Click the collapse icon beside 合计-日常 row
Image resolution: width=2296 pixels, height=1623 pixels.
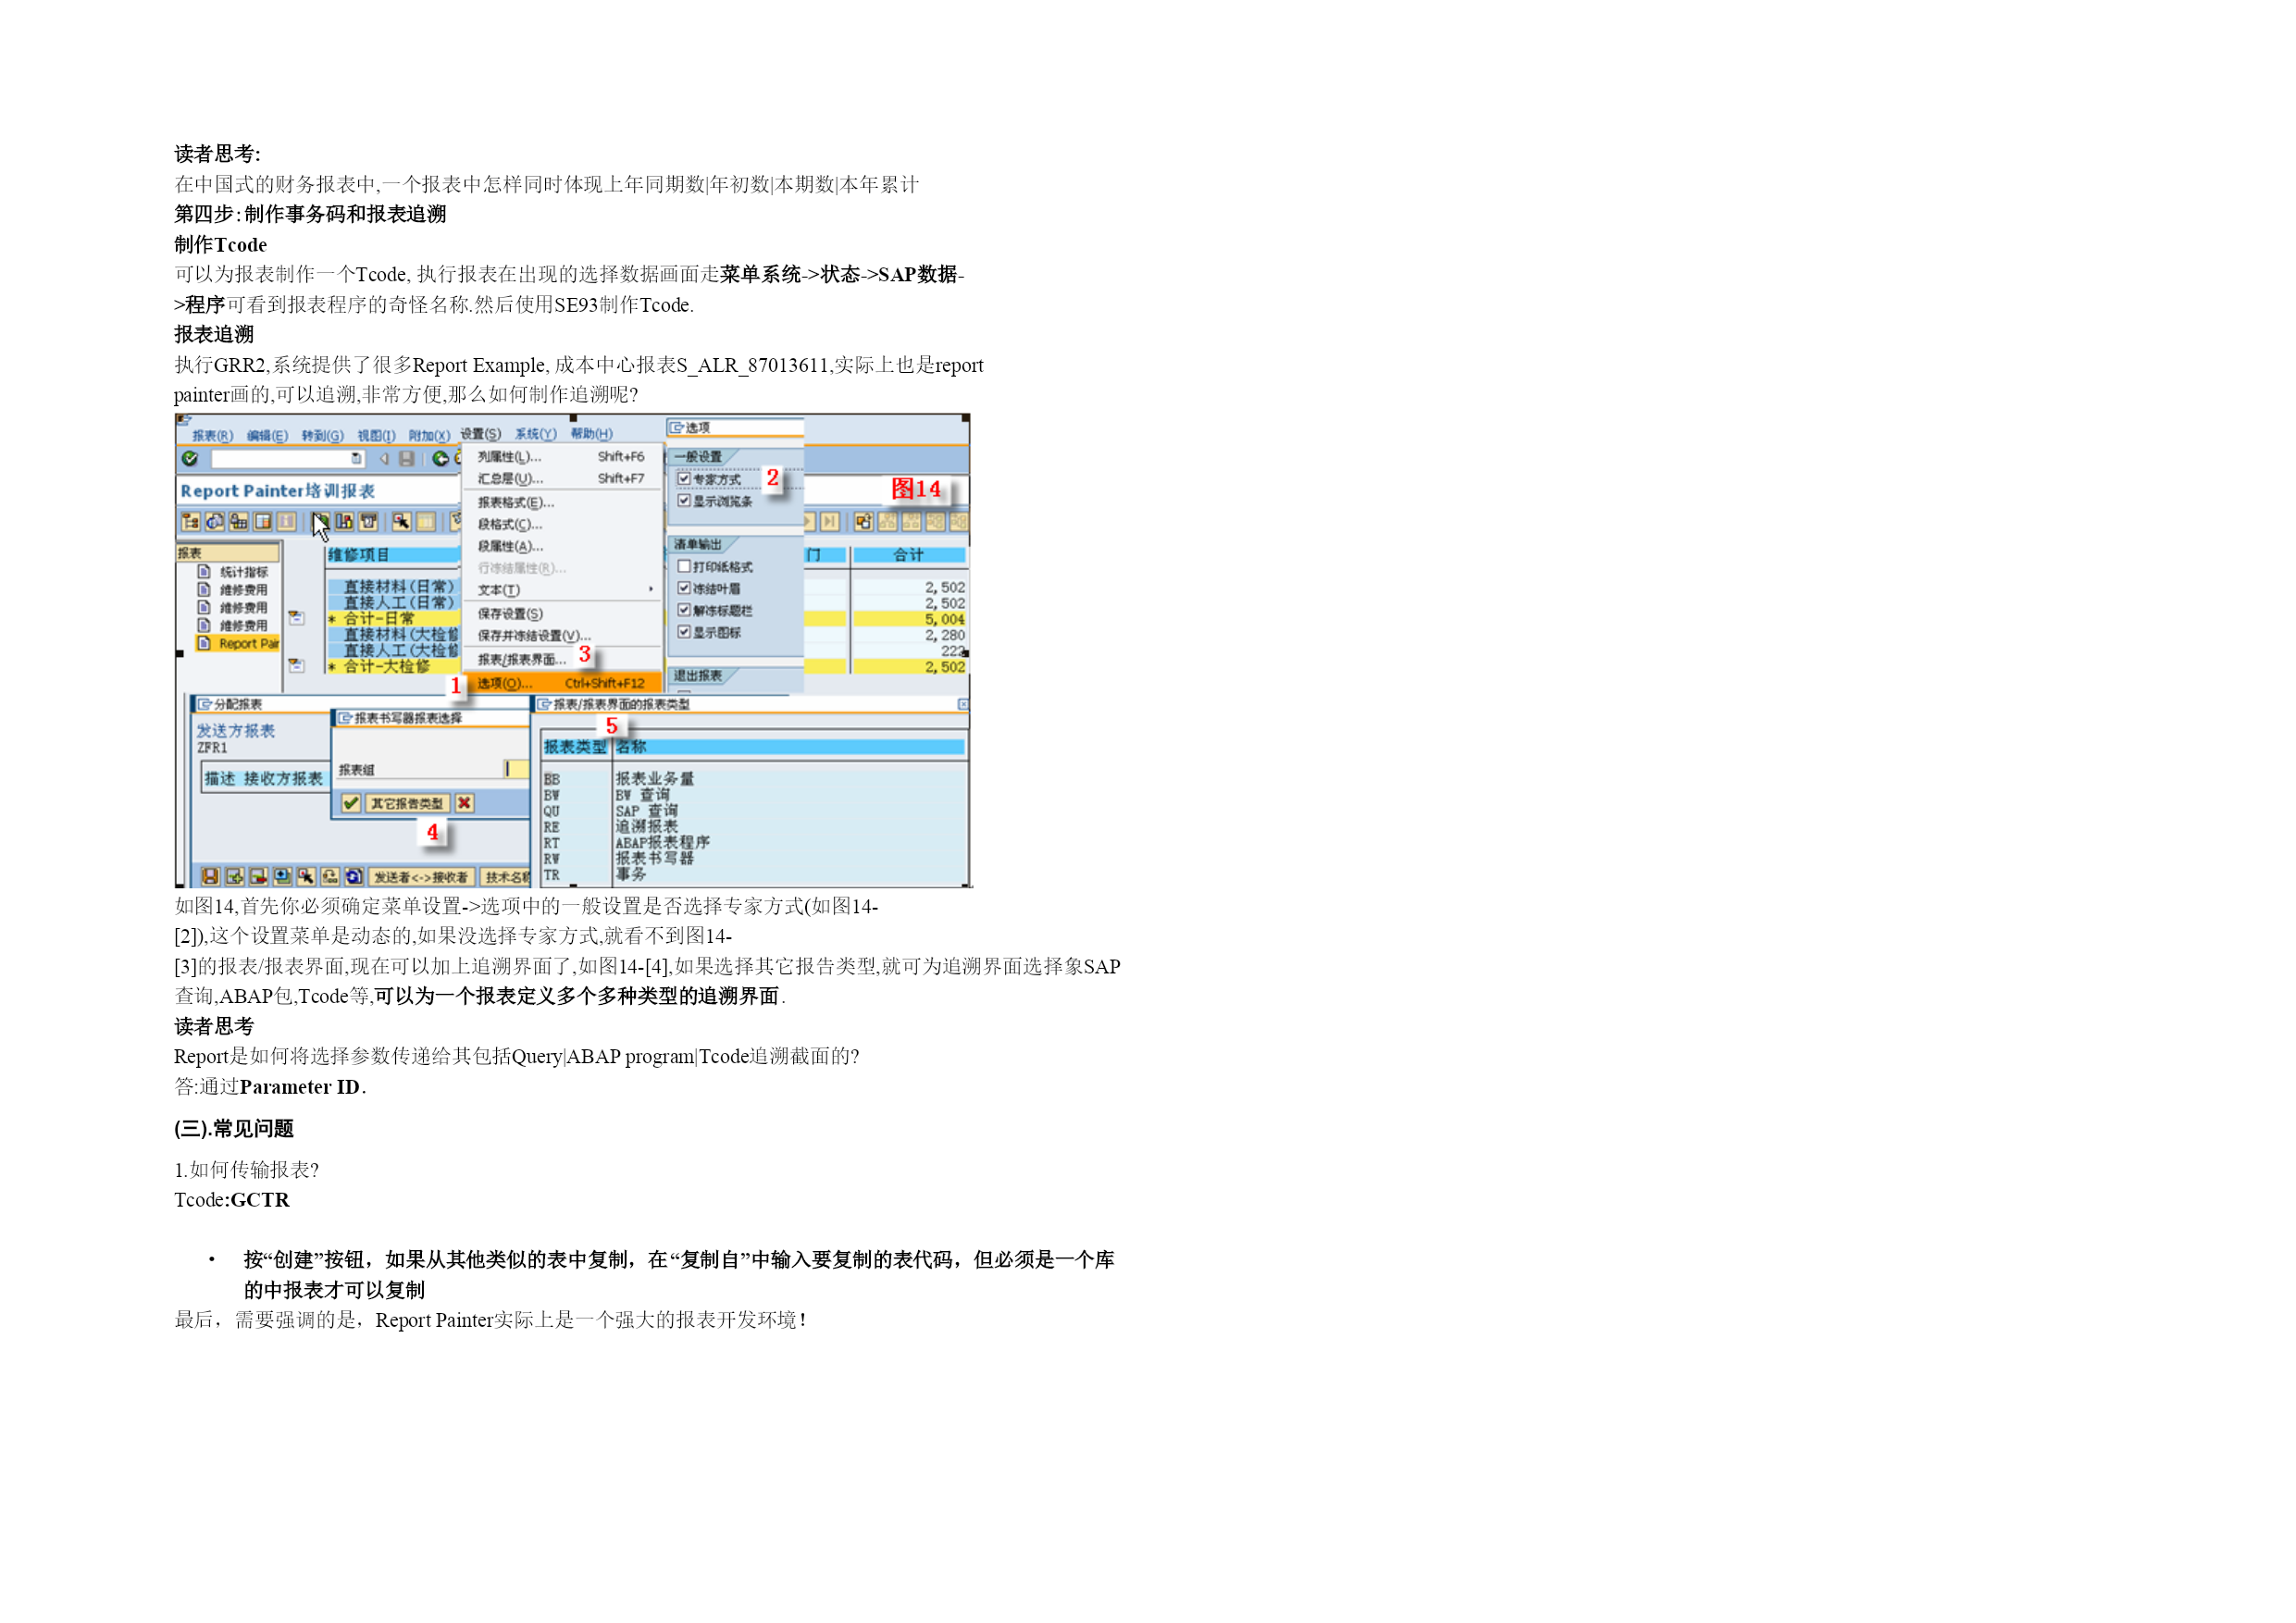(297, 618)
